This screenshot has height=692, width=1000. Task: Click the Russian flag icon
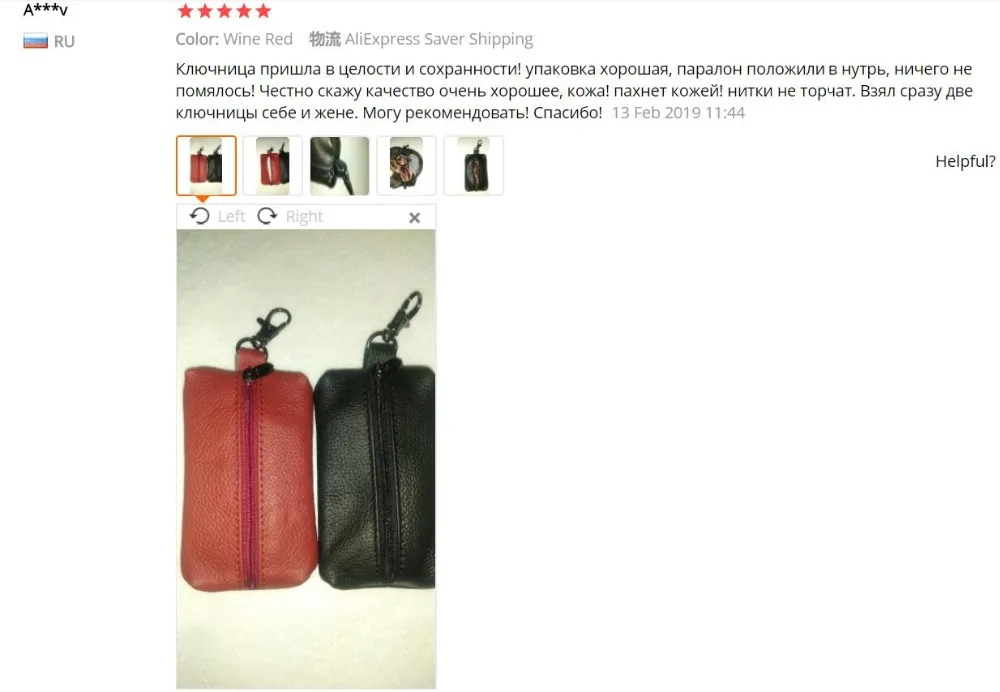[x=36, y=41]
